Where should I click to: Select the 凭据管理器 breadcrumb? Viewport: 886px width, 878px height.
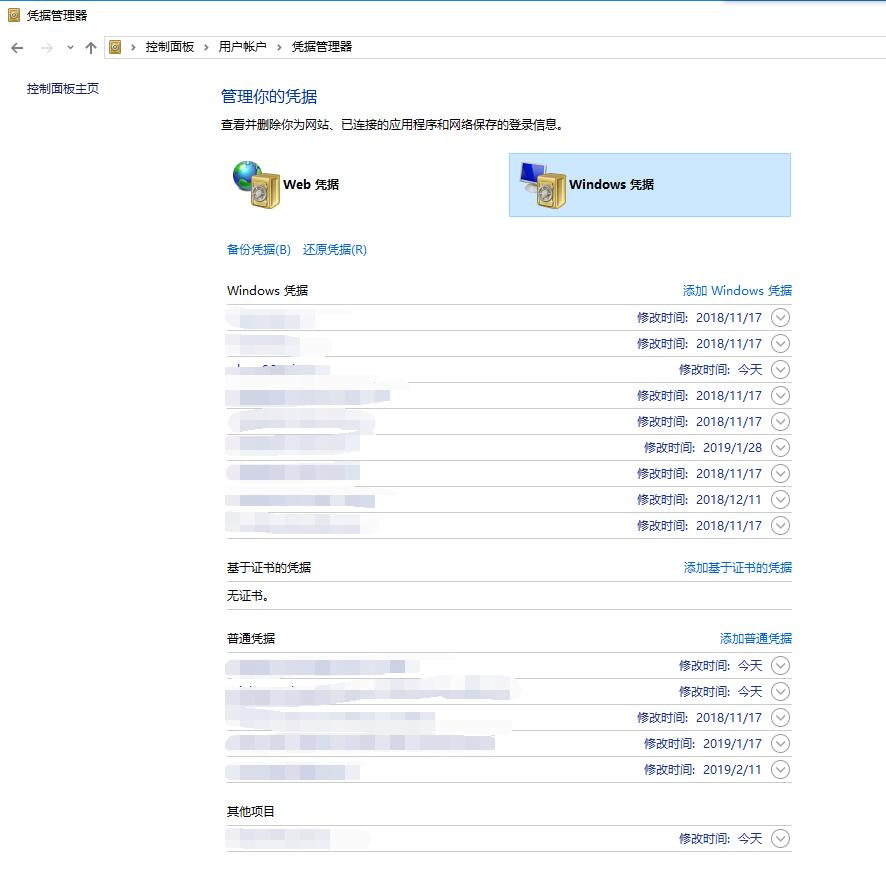(322, 47)
